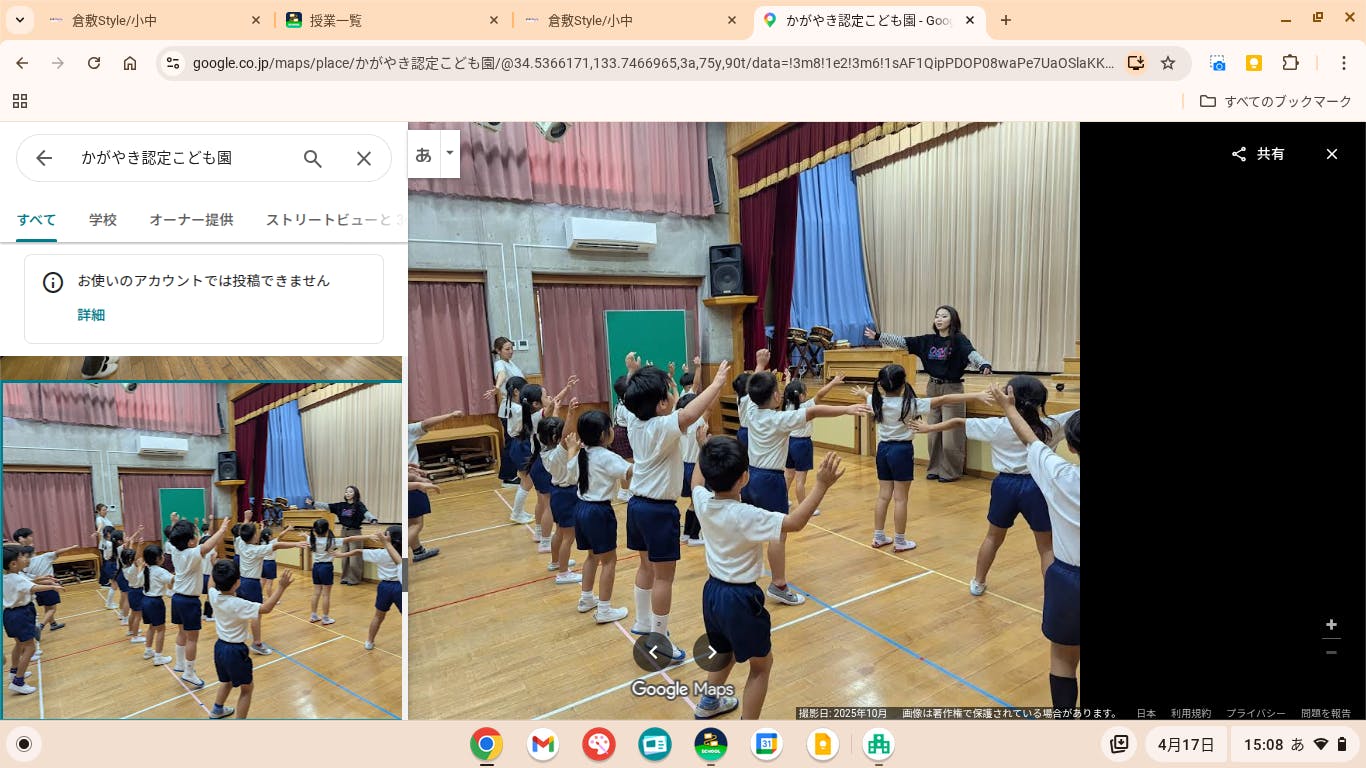Select the gym class photo thumbnail
The height and width of the screenshot is (768, 1366).
[x=201, y=550]
